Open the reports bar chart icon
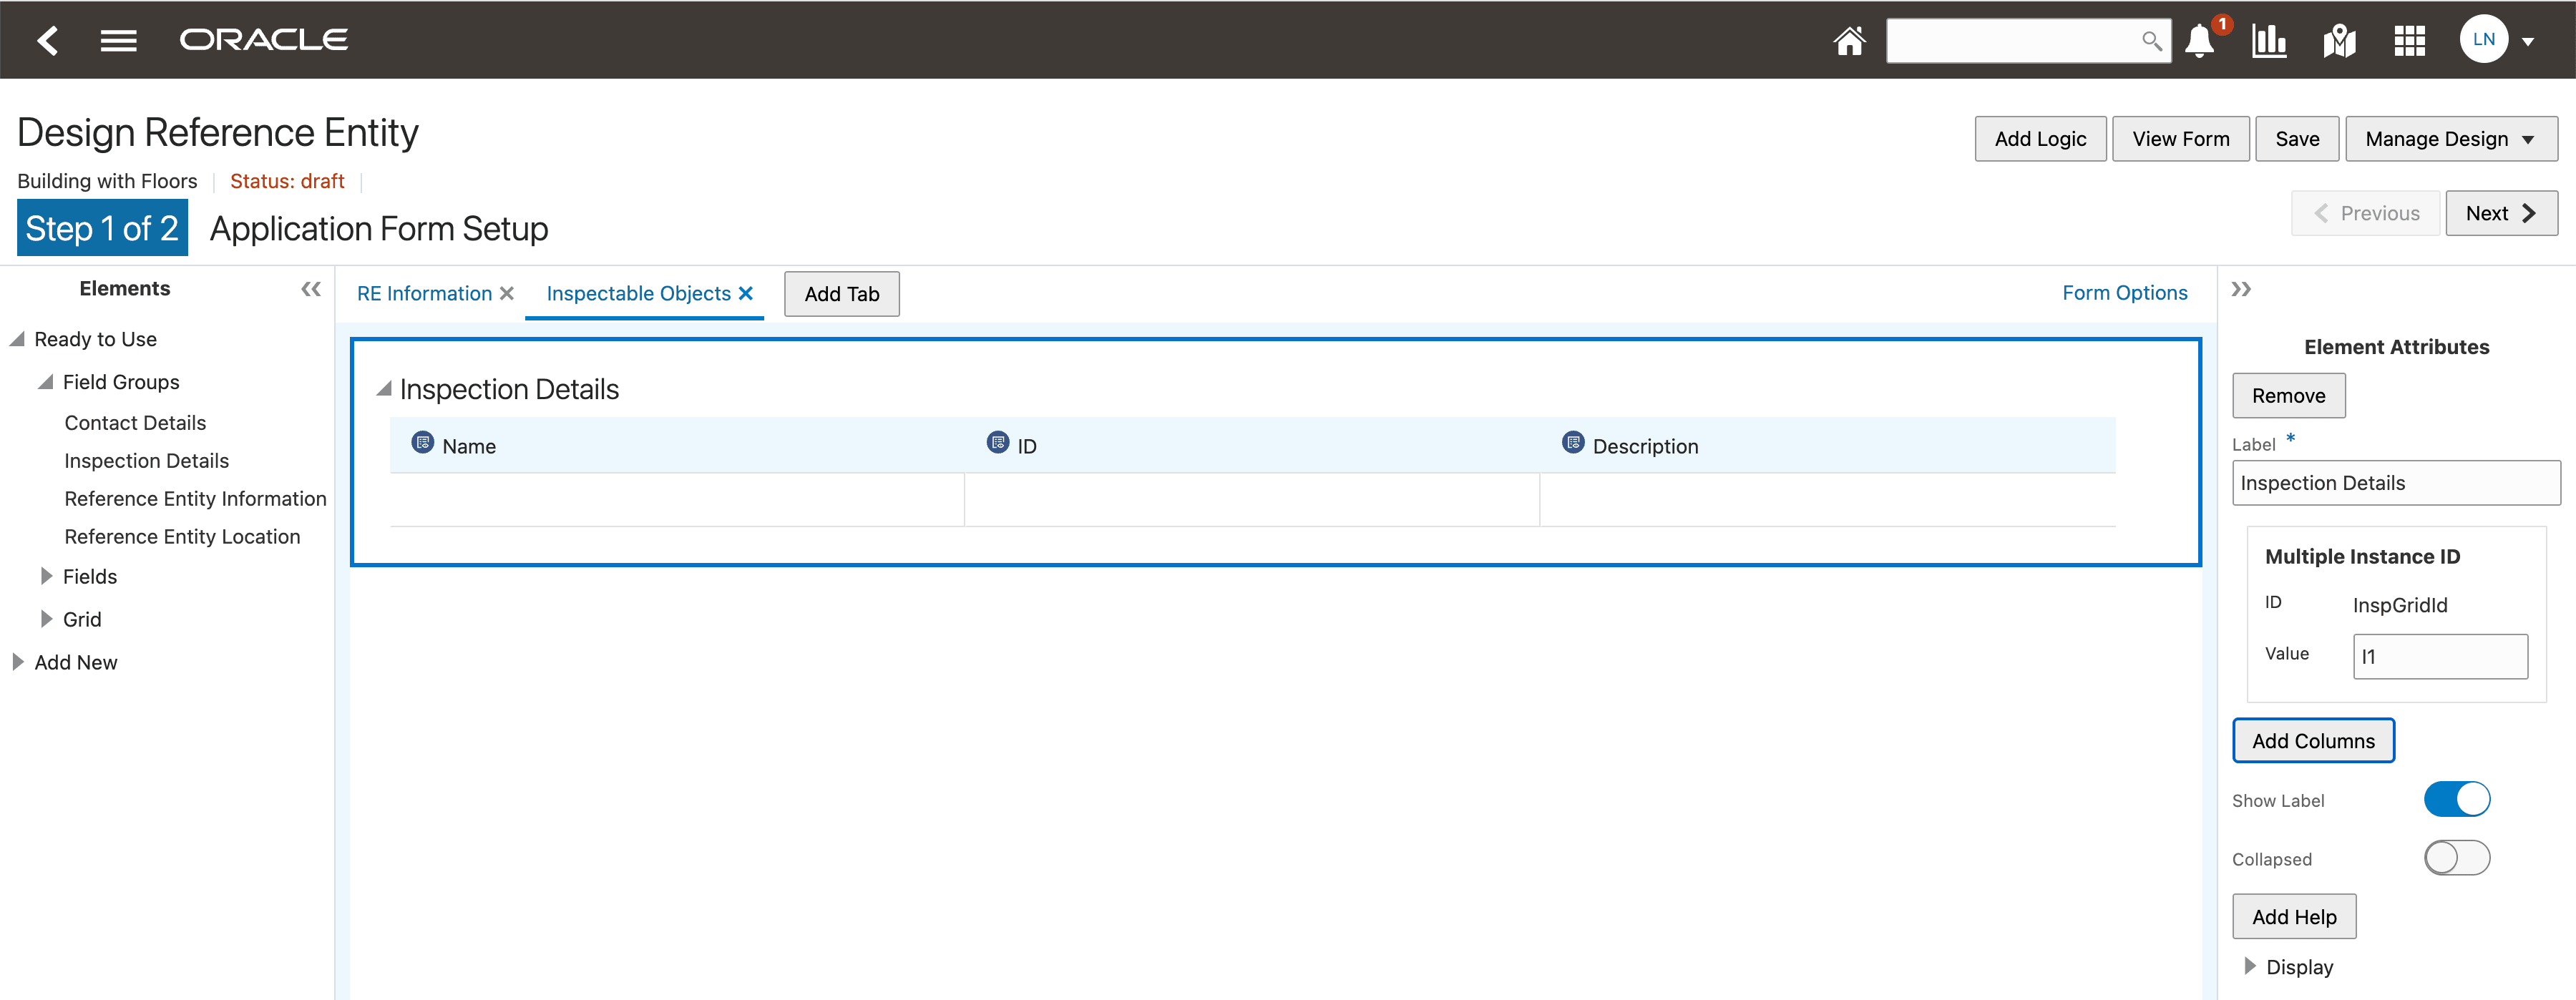Viewport: 2576px width, 1000px height. pyautogui.click(x=2269, y=41)
